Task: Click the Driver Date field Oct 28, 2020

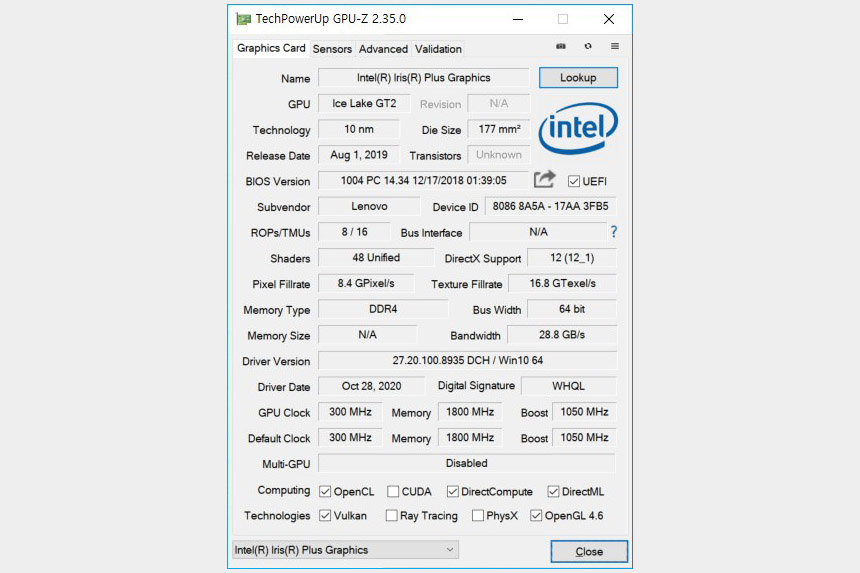Action: [371, 386]
